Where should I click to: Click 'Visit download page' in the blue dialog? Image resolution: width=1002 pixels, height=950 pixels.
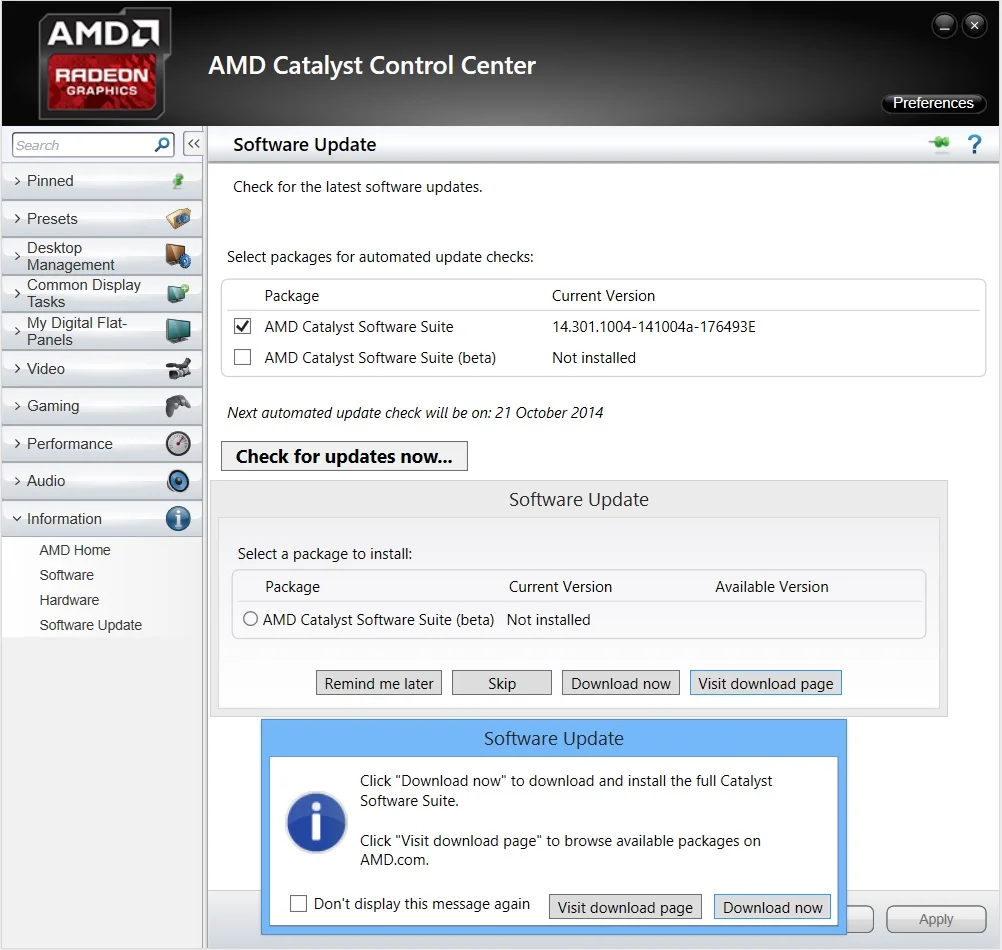[625, 907]
